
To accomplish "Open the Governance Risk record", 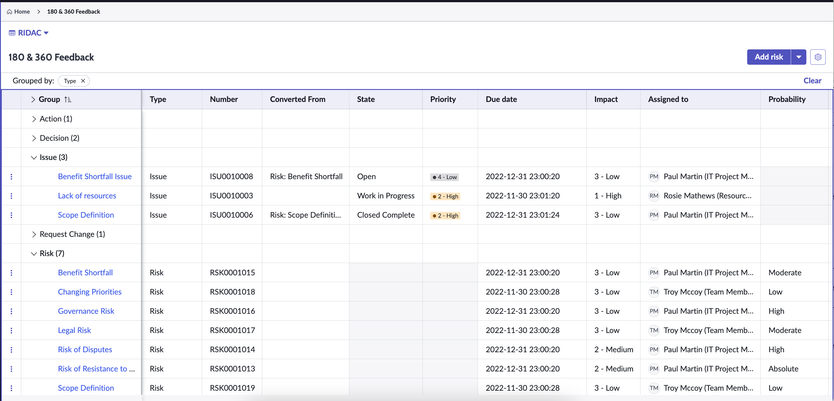I will 86,311.
